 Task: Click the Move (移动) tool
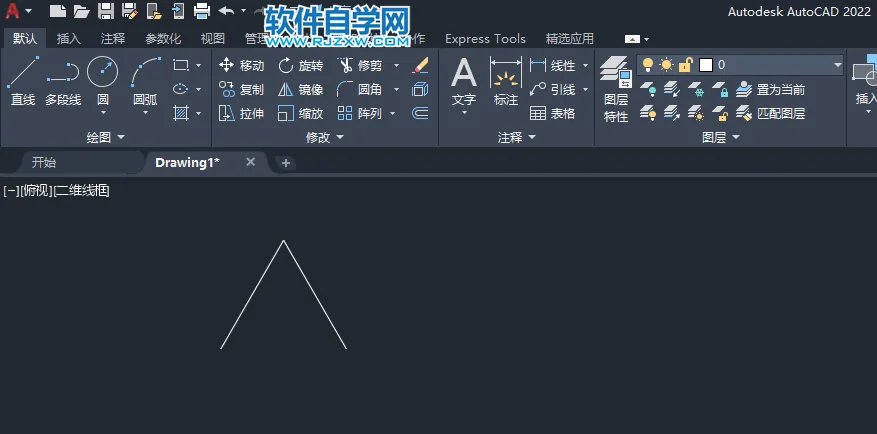(241, 66)
